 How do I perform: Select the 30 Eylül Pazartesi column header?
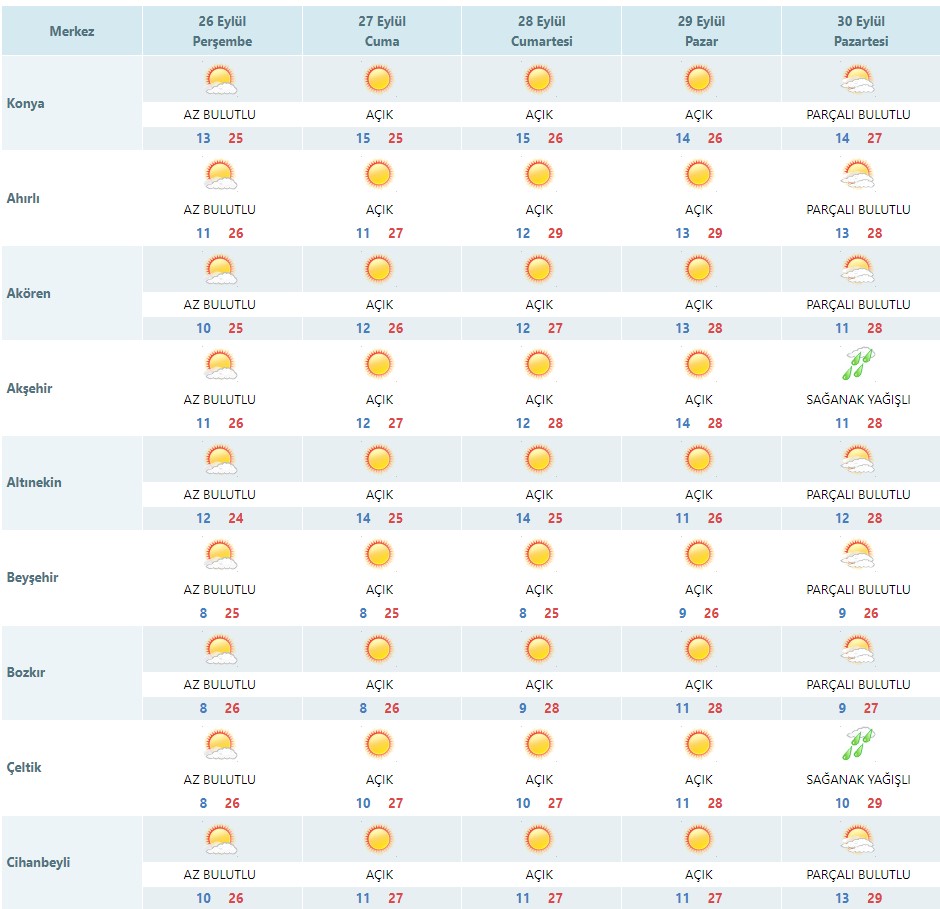click(x=861, y=31)
